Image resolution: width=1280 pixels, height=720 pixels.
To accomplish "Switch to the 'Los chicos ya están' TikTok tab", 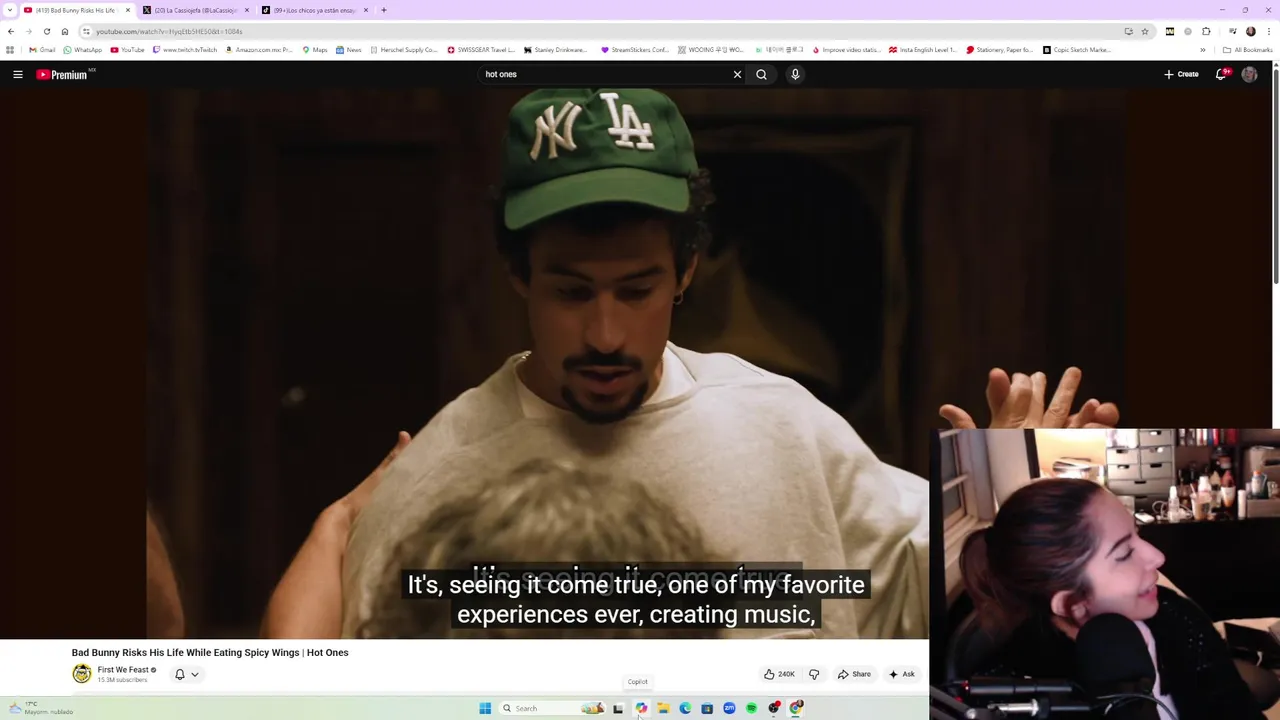I will coord(314,10).
